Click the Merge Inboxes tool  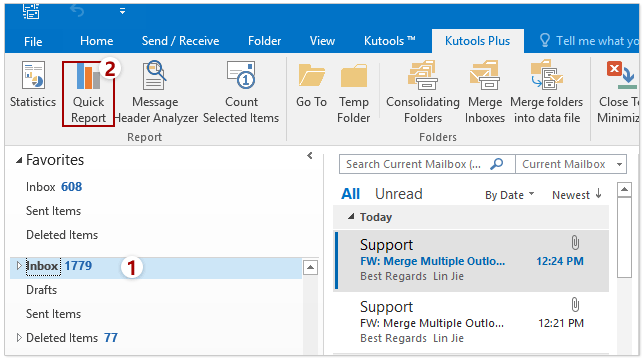pyautogui.click(x=485, y=92)
